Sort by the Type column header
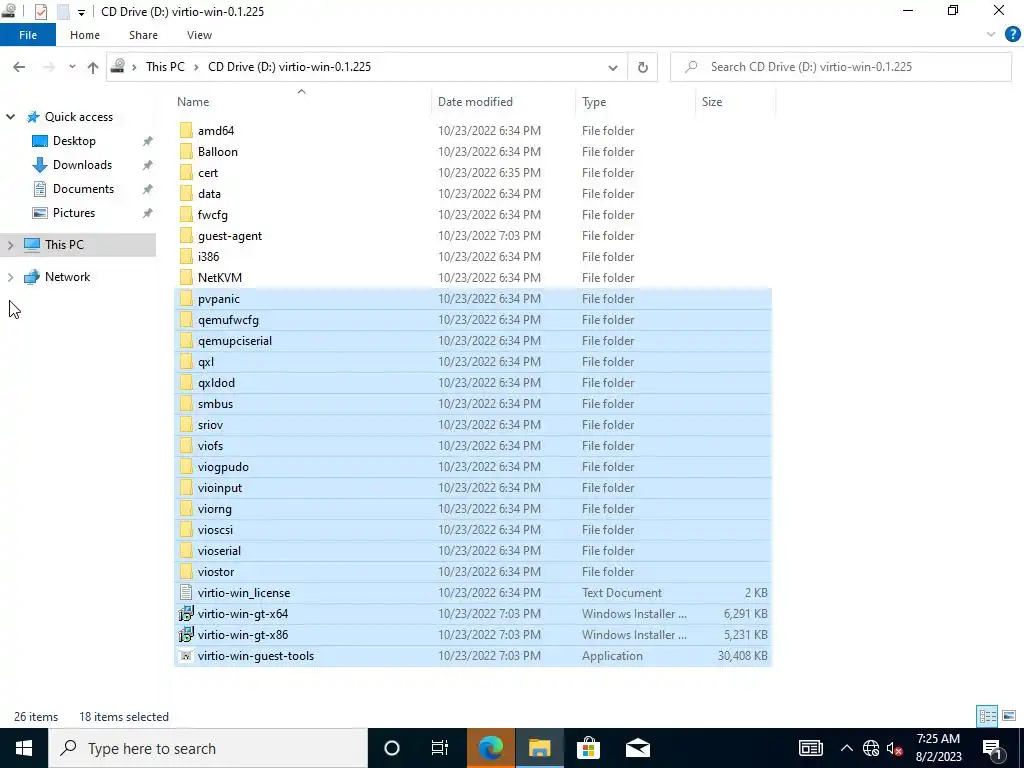The width and height of the screenshot is (1024, 768). 635,102
